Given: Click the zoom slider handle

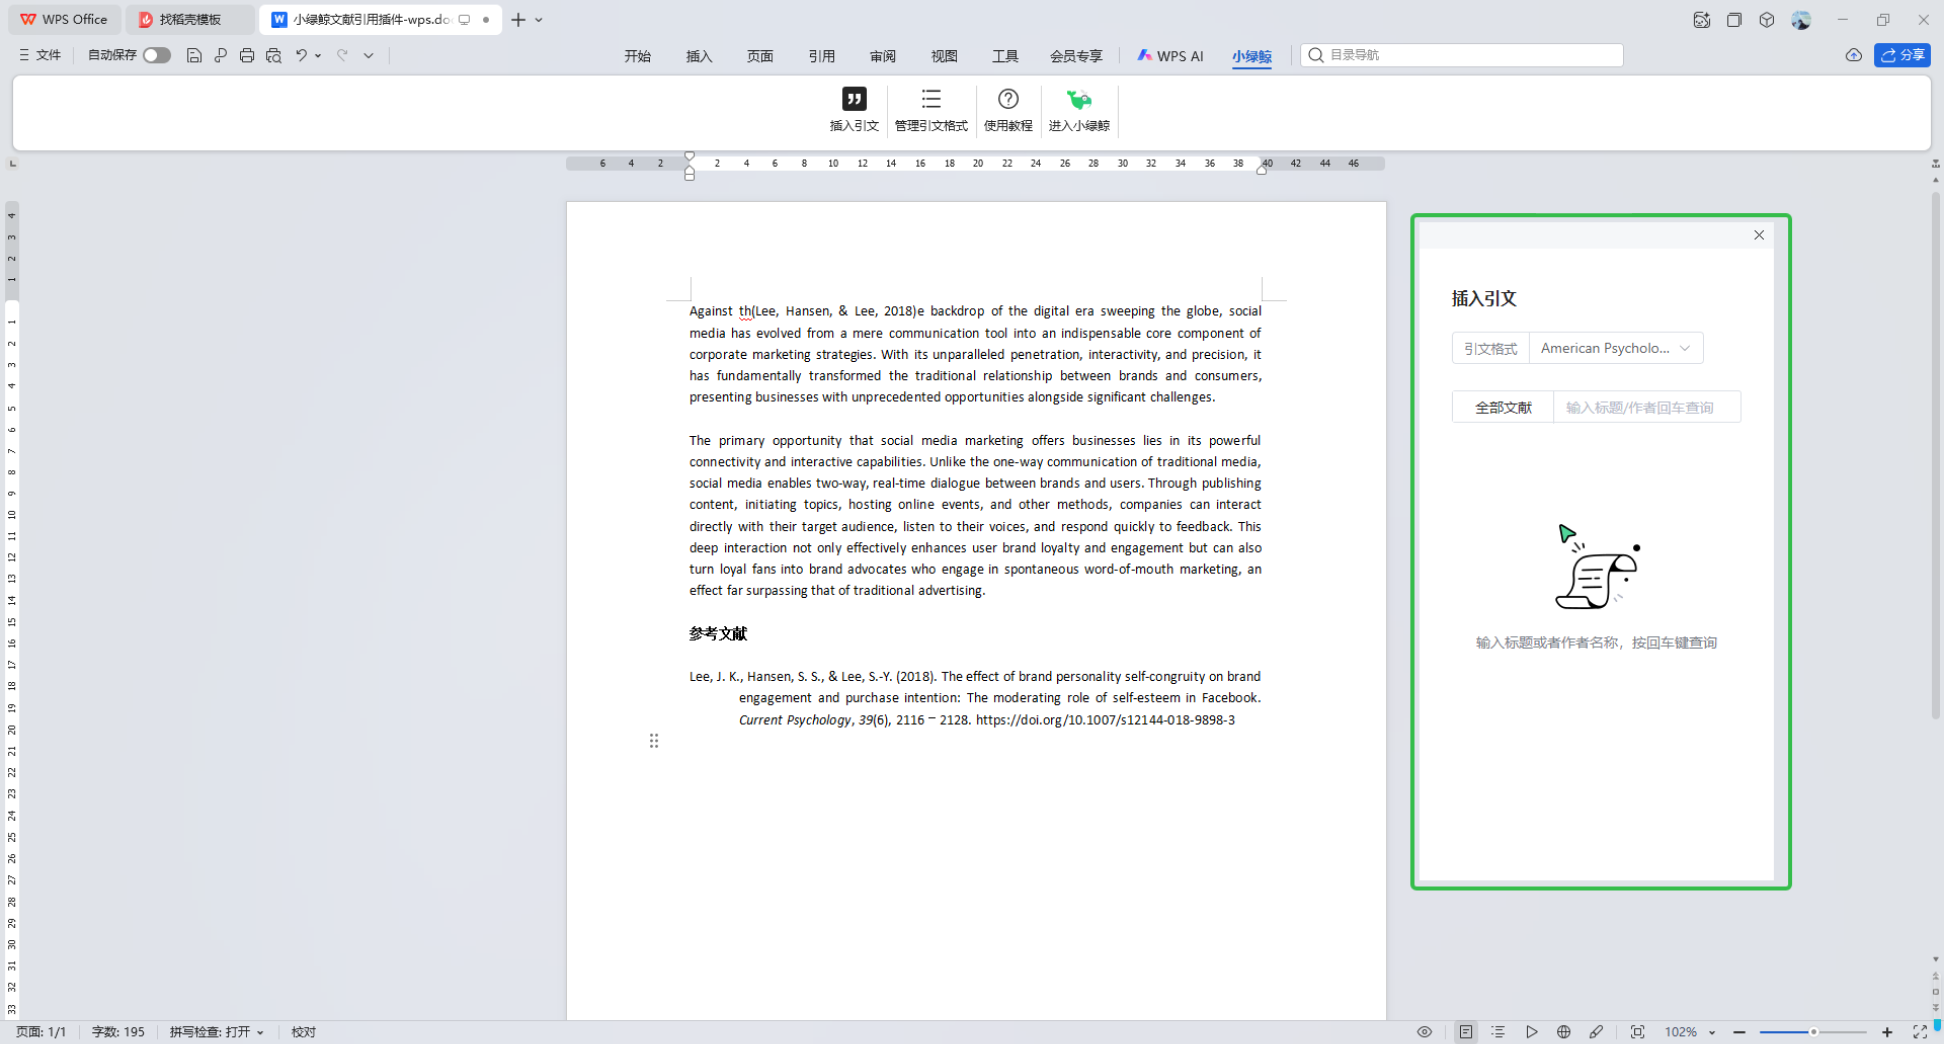Looking at the screenshot, I should [x=1813, y=1032].
